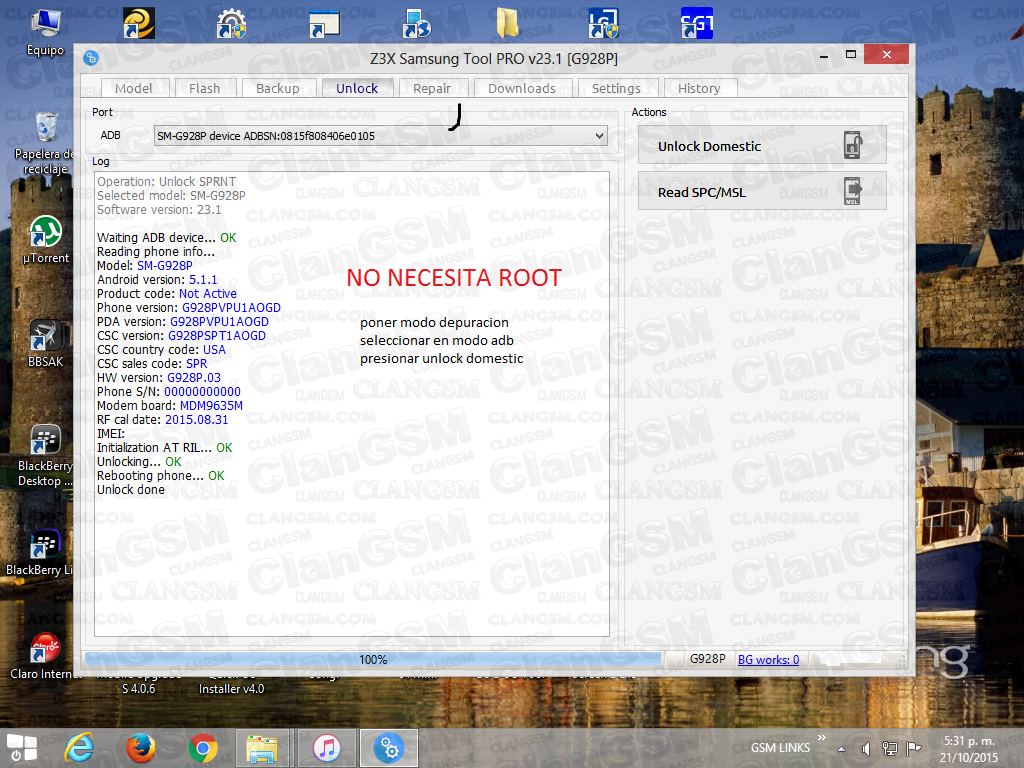Close the Z3X Samsung Tool window
1024x768 pixels.
pyautogui.click(x=886, y=55)
